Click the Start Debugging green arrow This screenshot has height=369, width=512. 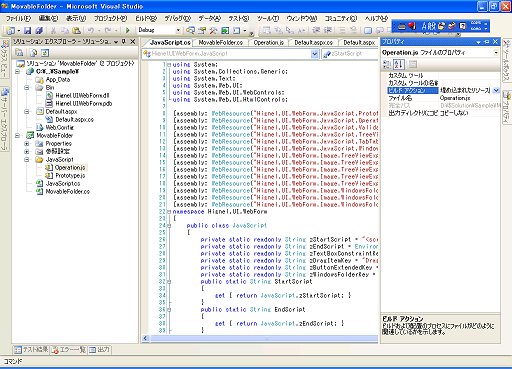pyautogui.click(x=127, y=31)
